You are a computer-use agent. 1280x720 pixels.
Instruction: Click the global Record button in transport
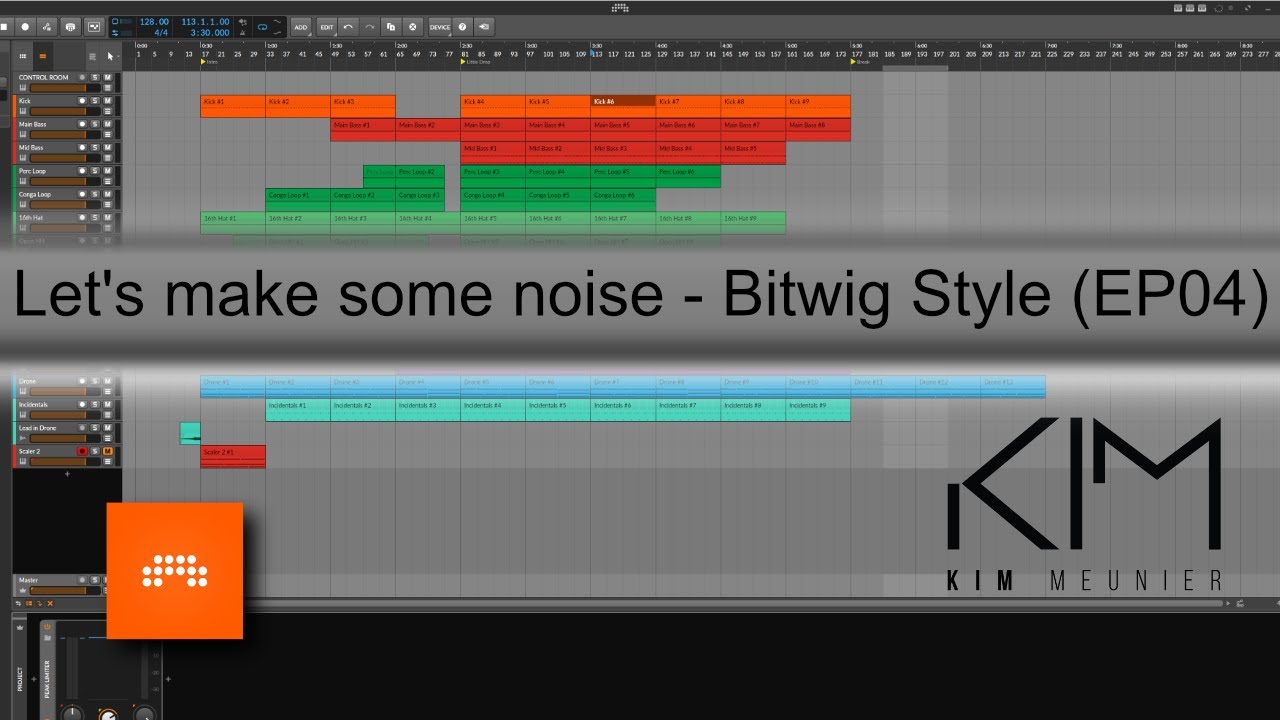25,27
